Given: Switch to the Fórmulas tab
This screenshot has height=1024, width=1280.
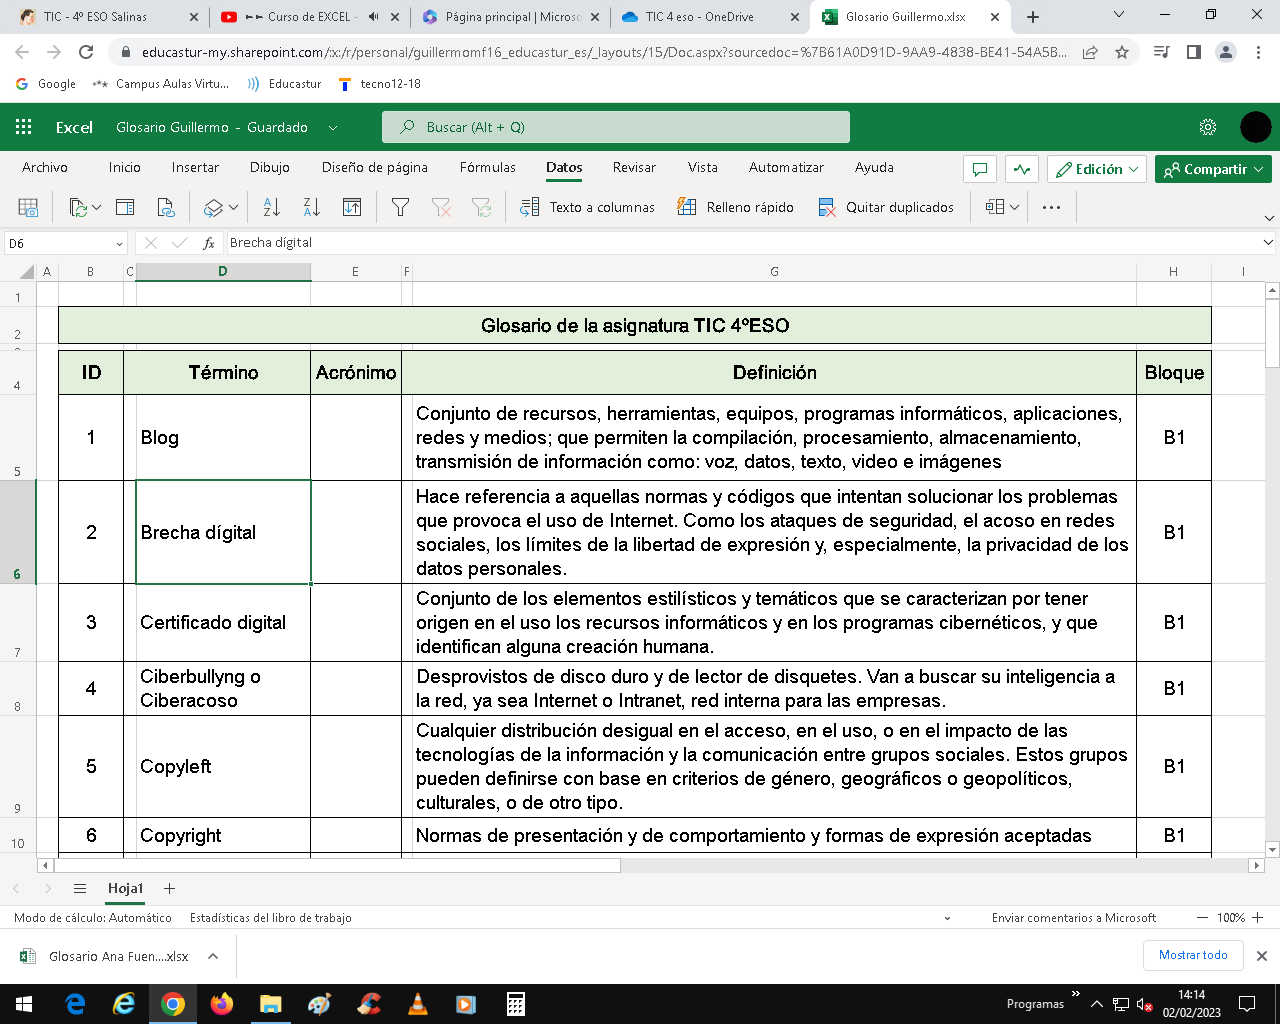Looking at the screenshot, I should (488, 167).
